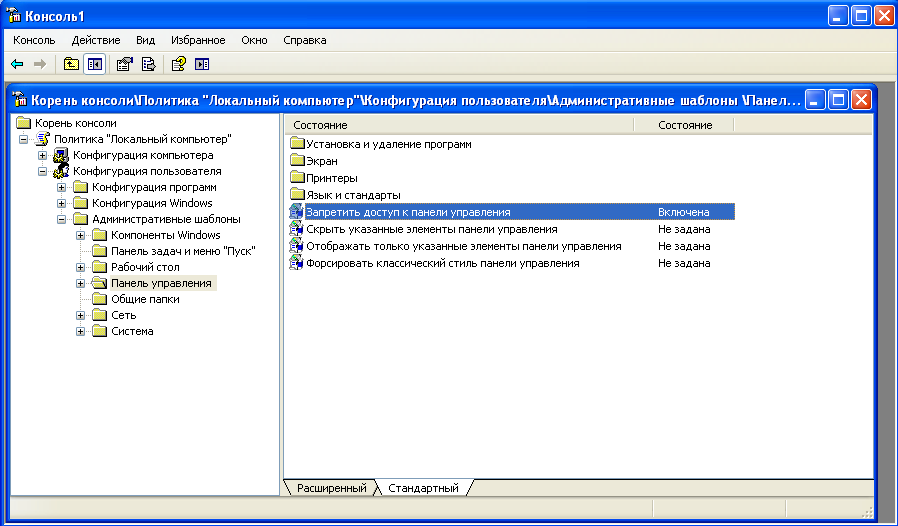Open the Действие menu
Screen dimensions: 898x526
coord(96,40)
